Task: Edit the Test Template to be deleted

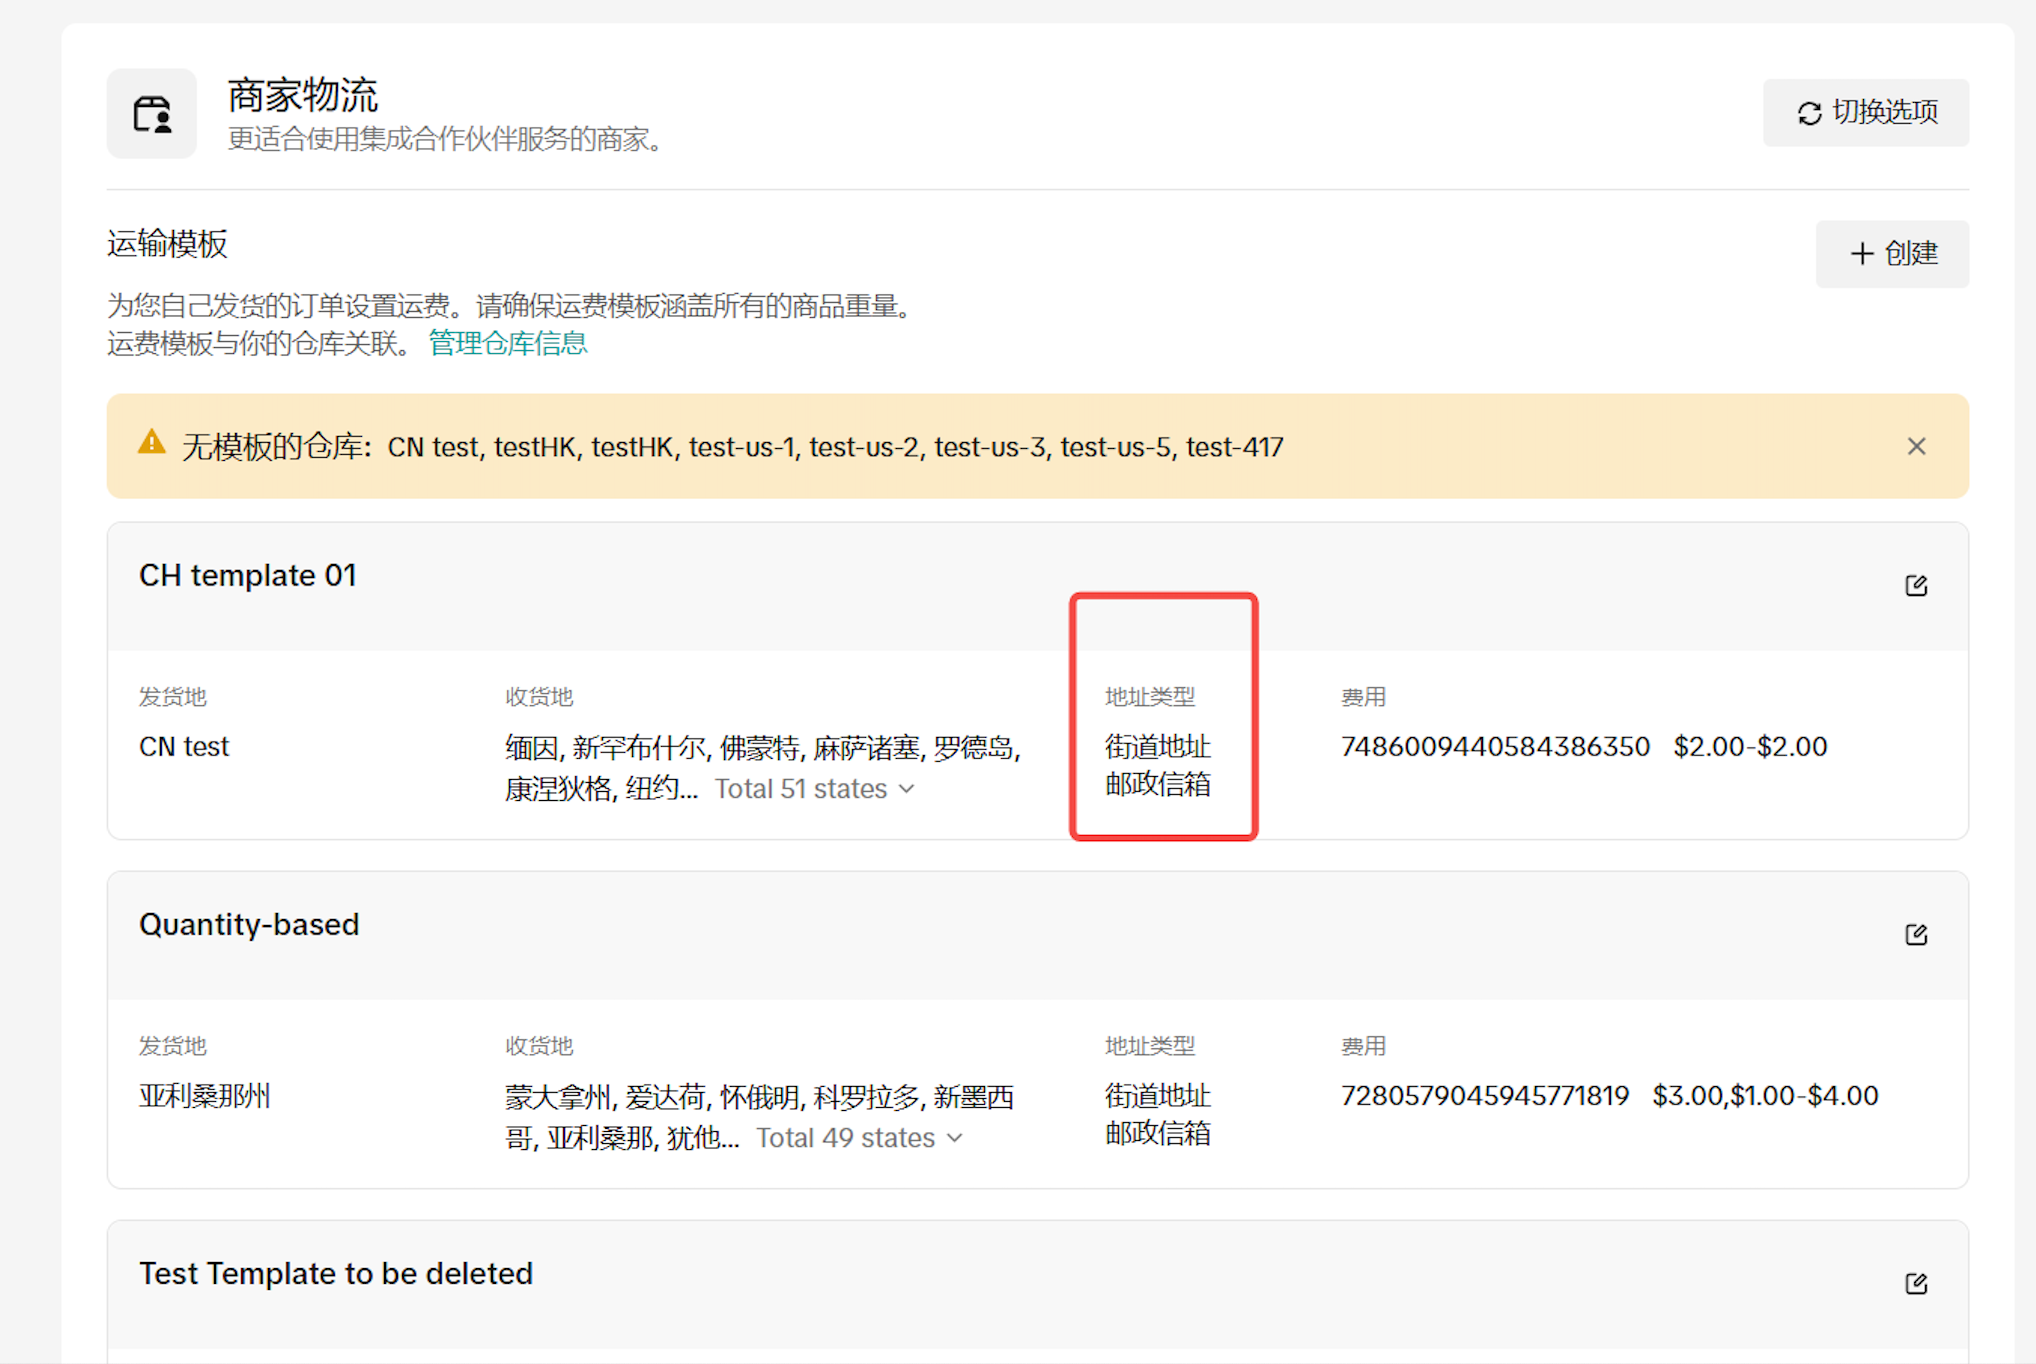Action: click(x=1915, y=1283)
